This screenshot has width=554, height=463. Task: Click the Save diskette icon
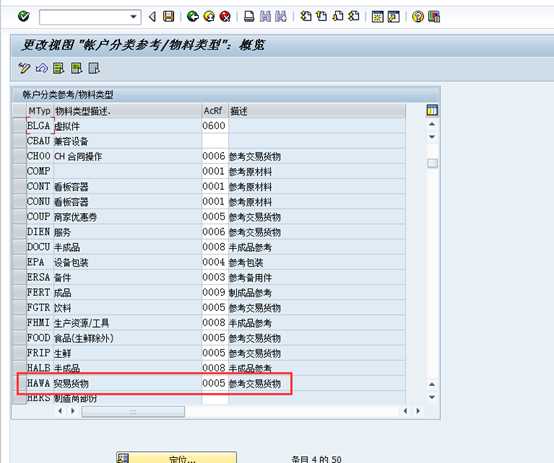169,16
